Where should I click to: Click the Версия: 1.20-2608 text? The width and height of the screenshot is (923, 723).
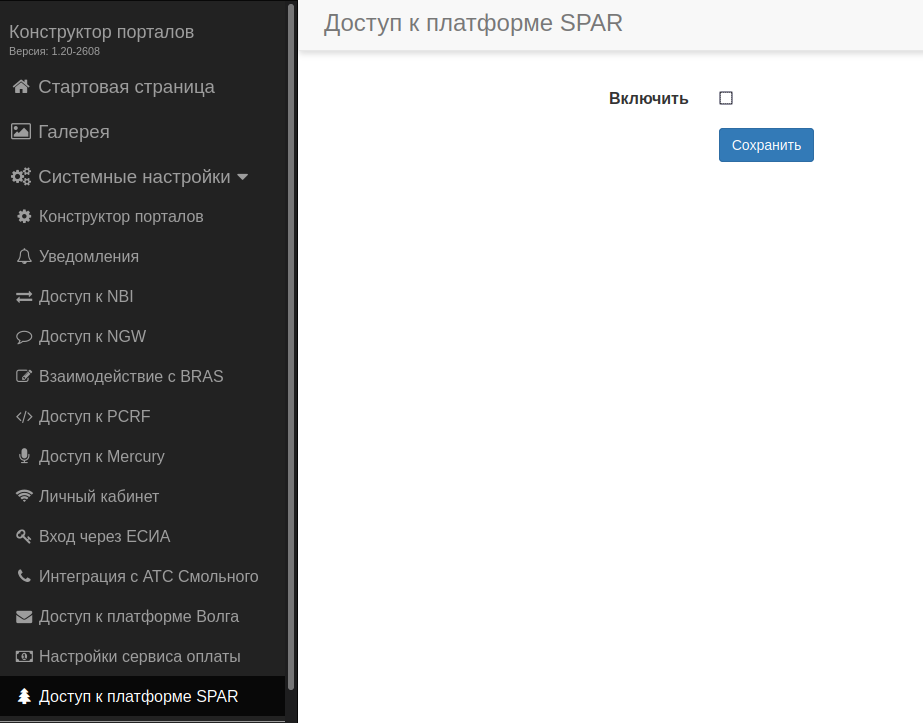coord(54,51)
